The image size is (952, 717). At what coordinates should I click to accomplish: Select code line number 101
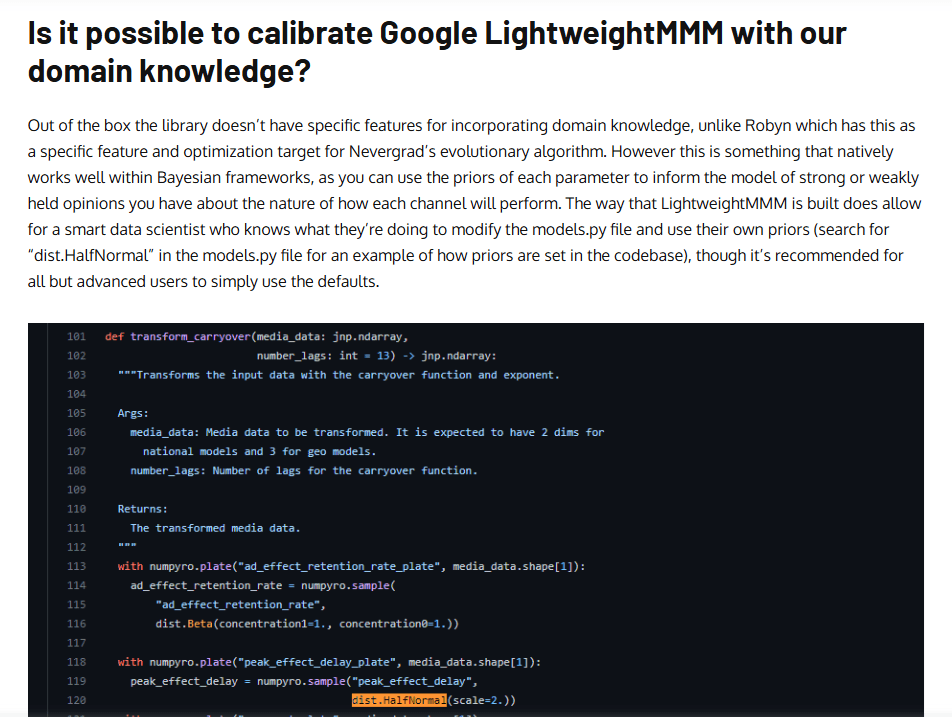click(x=76, y=336)
